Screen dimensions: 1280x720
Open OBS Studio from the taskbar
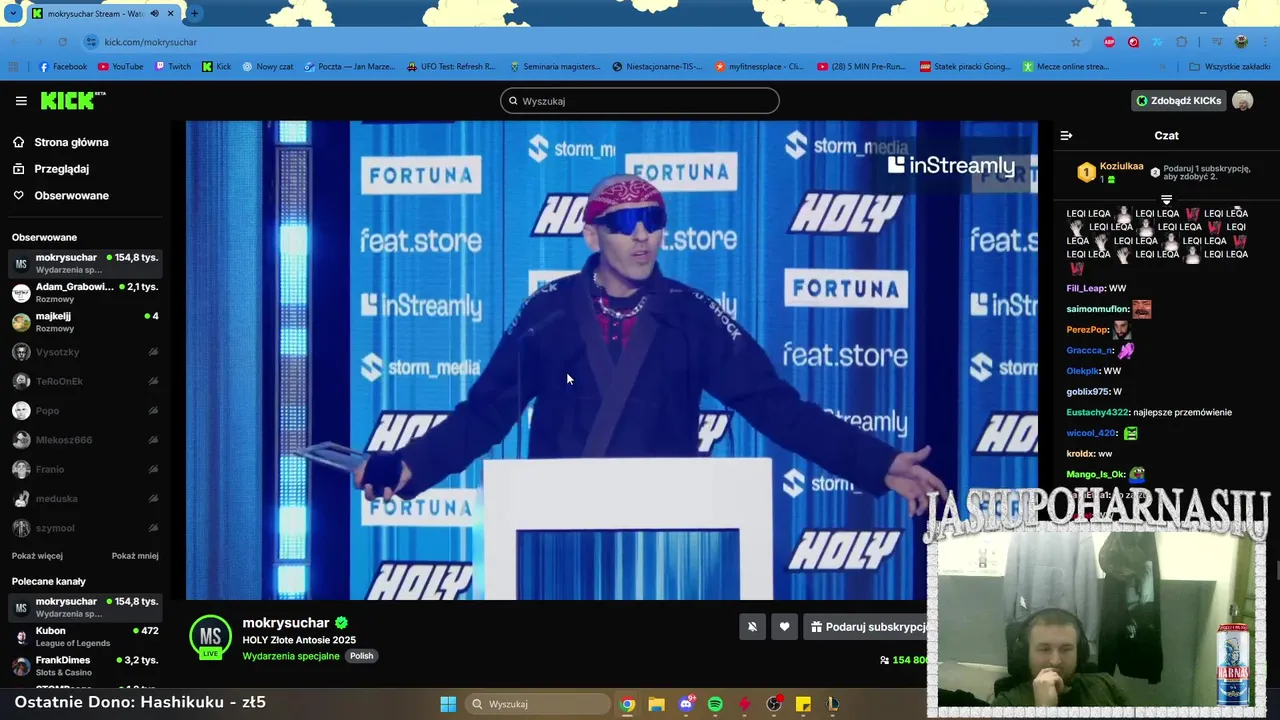(774, 704)
